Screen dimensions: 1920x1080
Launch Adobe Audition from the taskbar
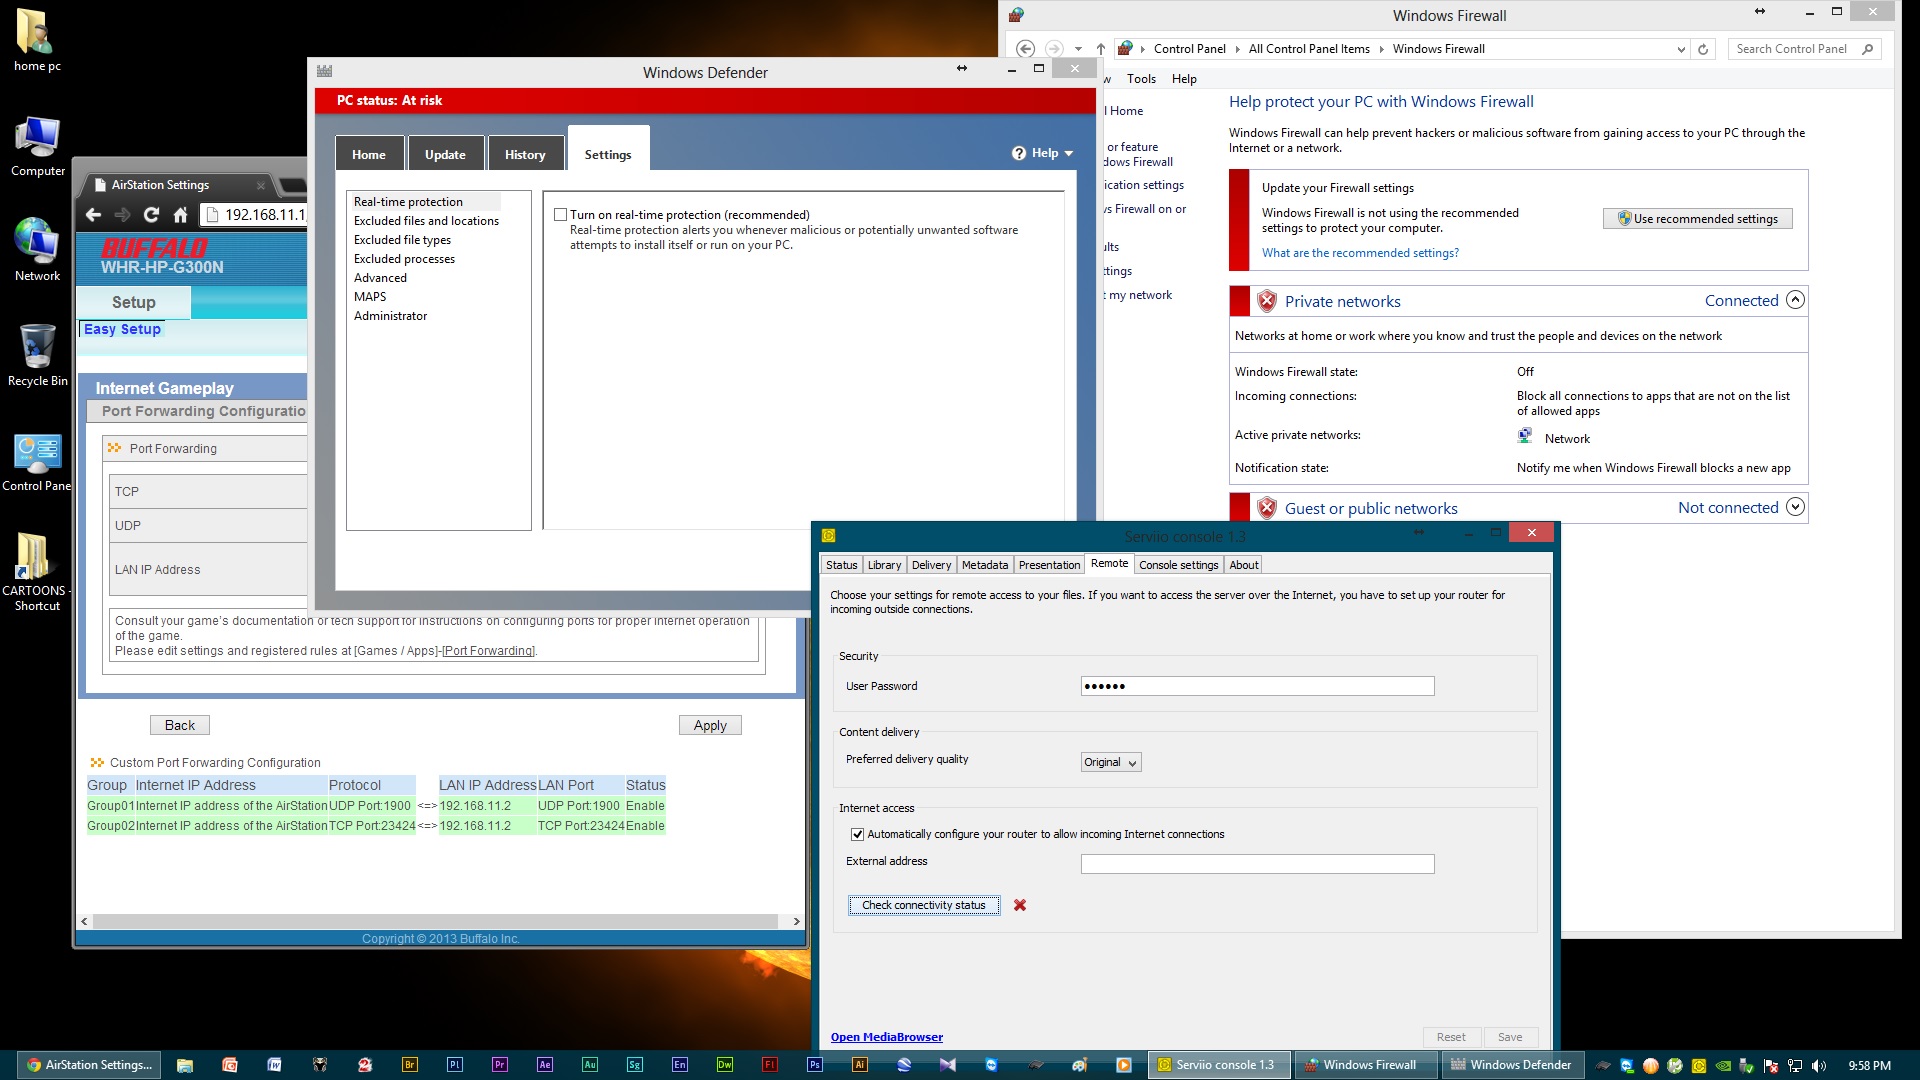click(590, 1065)
